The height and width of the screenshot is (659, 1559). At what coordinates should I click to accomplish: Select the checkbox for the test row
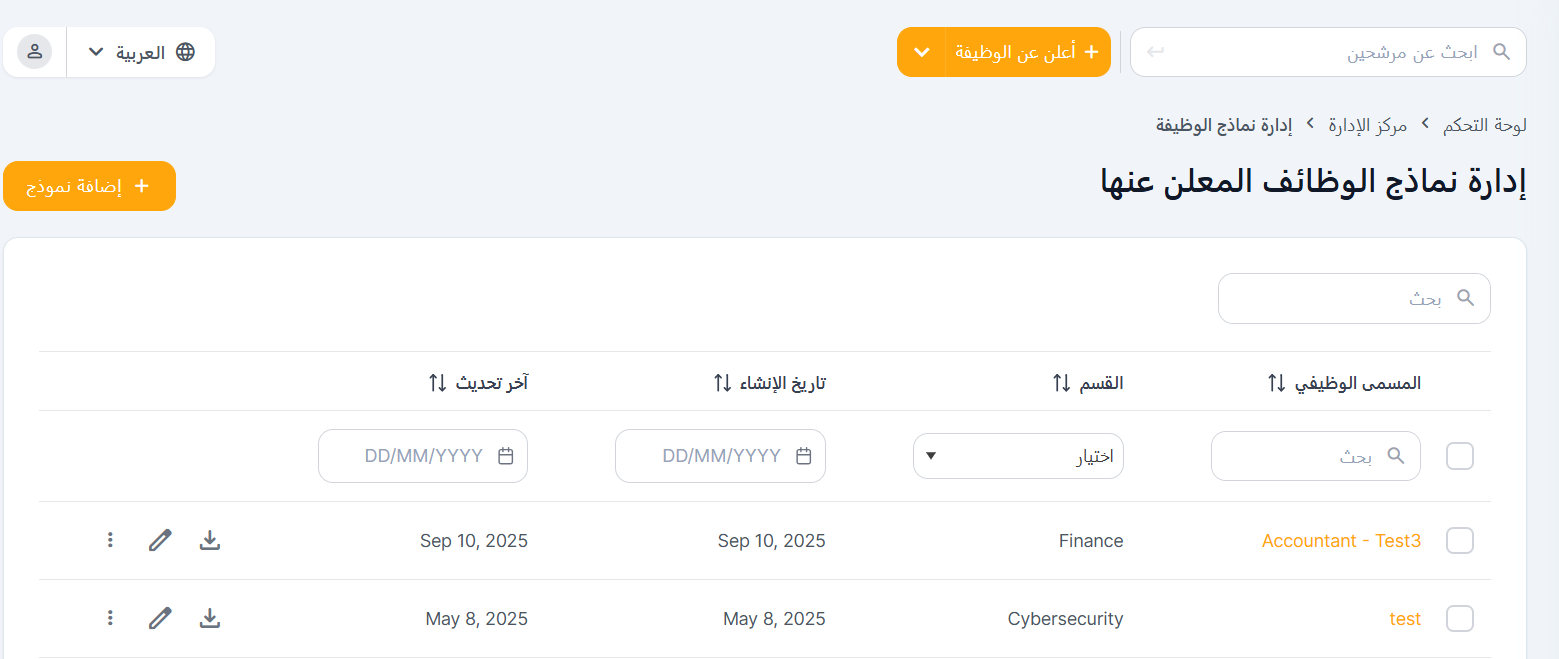[1460, 619]
